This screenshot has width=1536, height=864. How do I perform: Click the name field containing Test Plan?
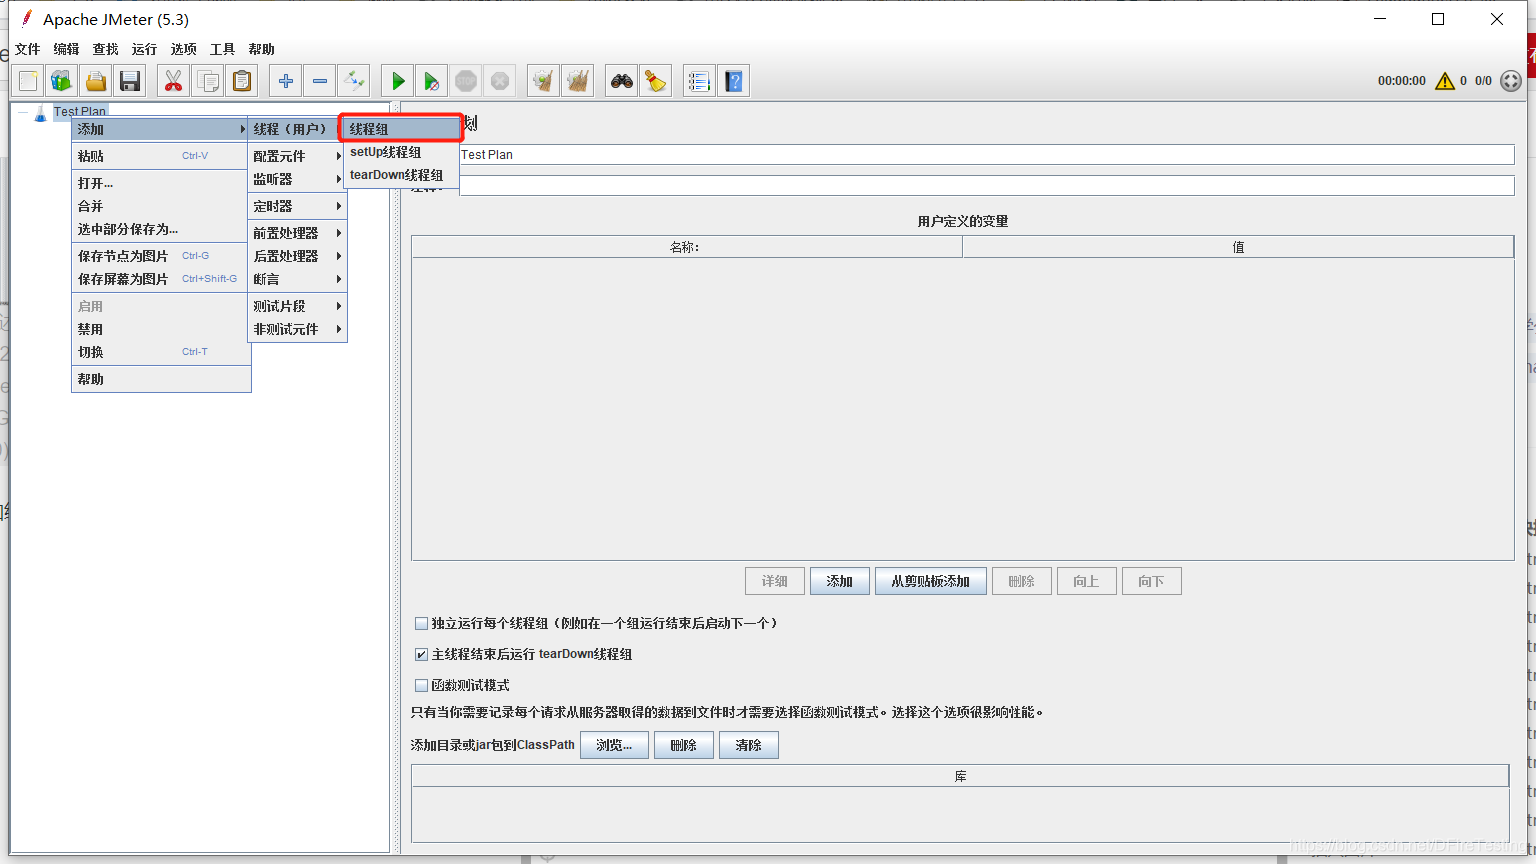[x=986, y=155]
